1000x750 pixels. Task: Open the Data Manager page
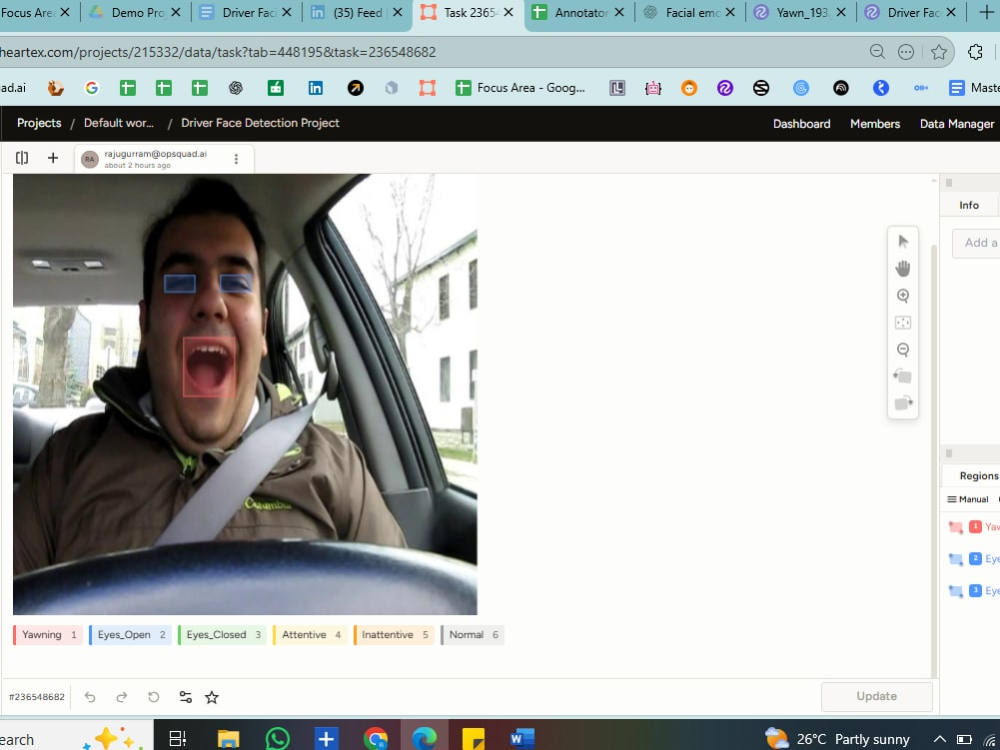957,124
